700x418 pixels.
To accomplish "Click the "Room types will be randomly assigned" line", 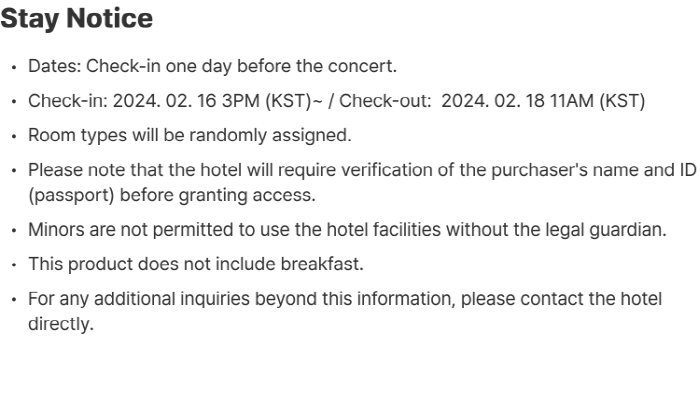I will pyautogui.click(x=189, y=134).
